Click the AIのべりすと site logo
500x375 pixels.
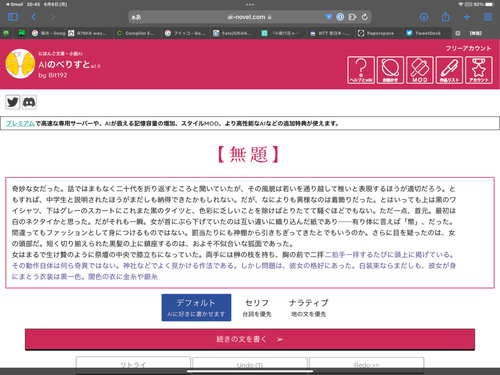[x=20, y=64]
